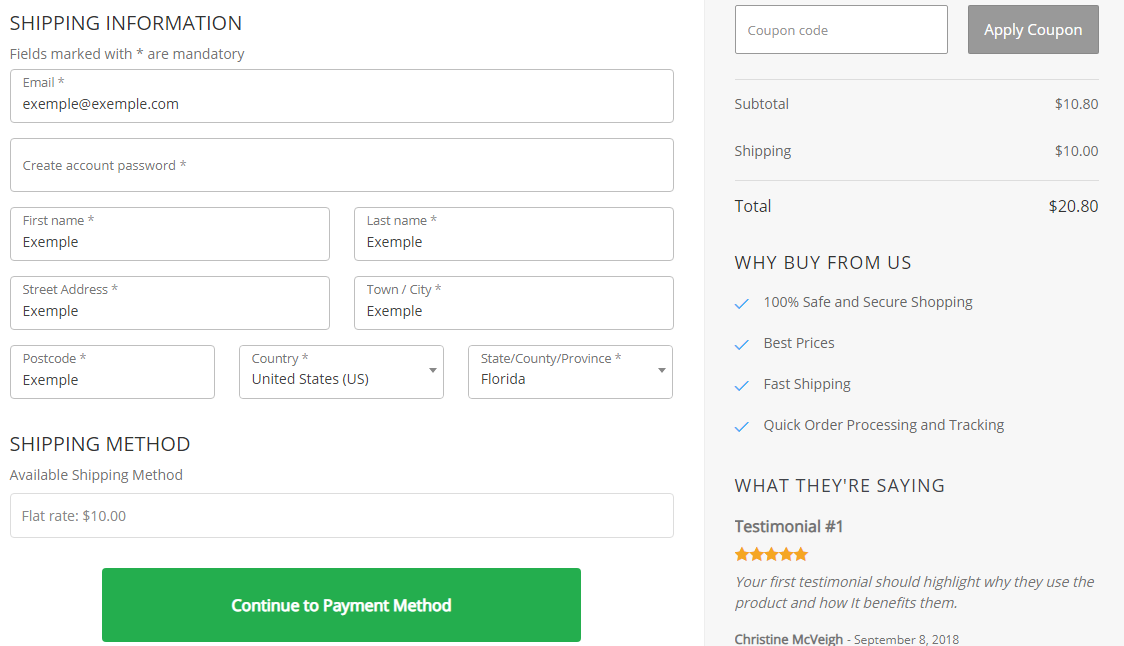This screenshot has width=1124, height=646.
Task: Click the Postcode field
Action: [112, 371]
